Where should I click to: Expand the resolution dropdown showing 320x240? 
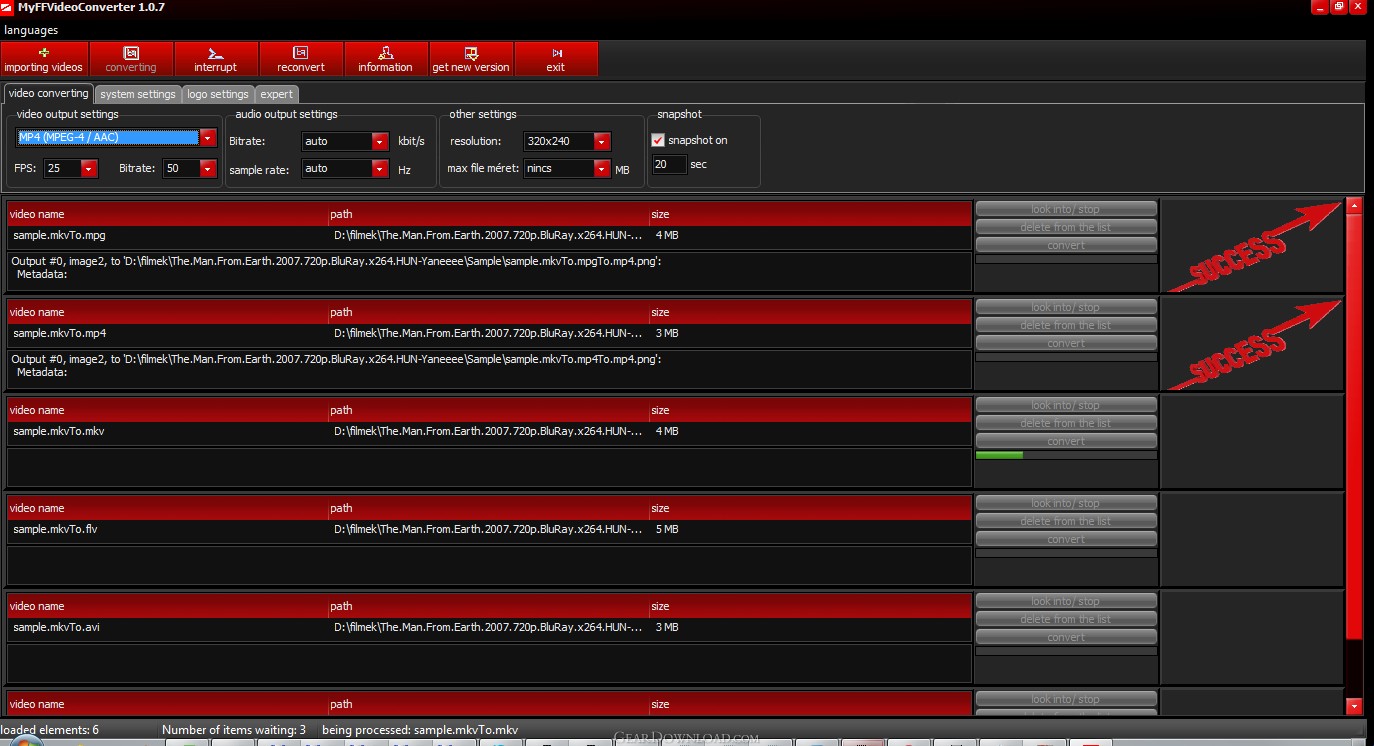pos(602,142)
